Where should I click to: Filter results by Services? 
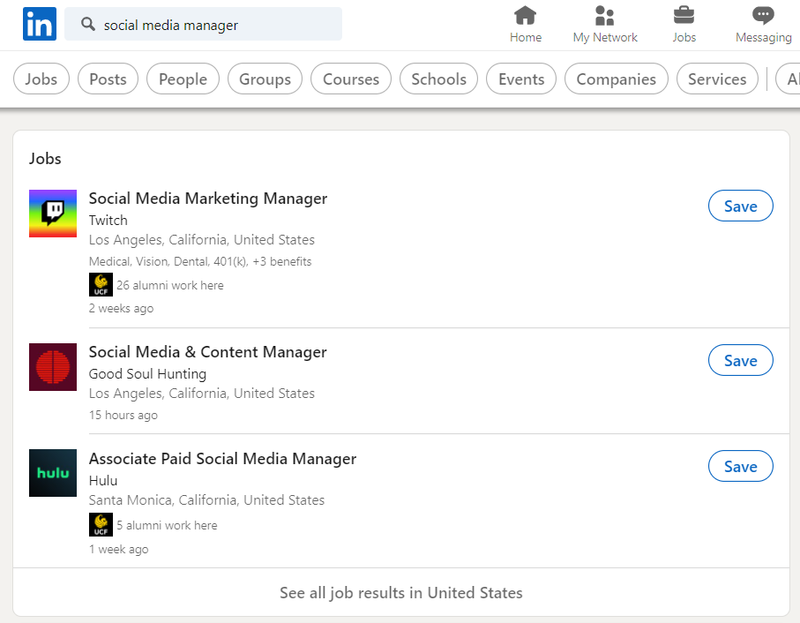[717, 79]
